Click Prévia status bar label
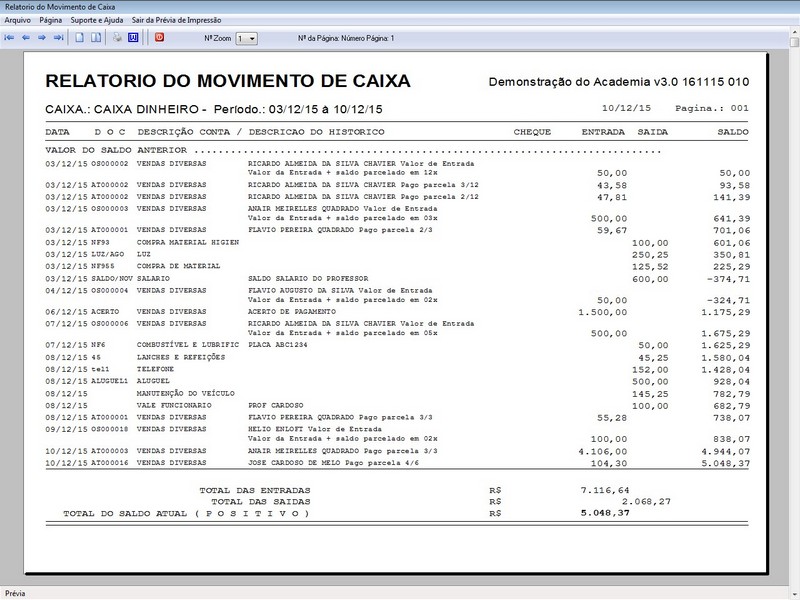This screenshot has height=600, width=800. click(x=15, y=593)
